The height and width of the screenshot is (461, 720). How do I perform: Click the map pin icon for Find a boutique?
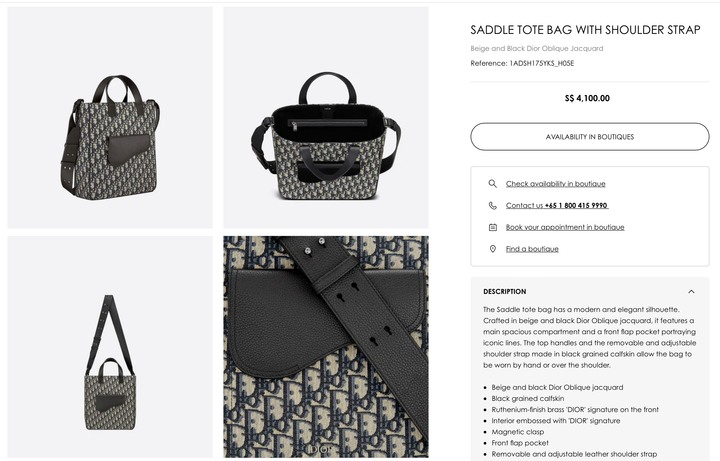492,249
